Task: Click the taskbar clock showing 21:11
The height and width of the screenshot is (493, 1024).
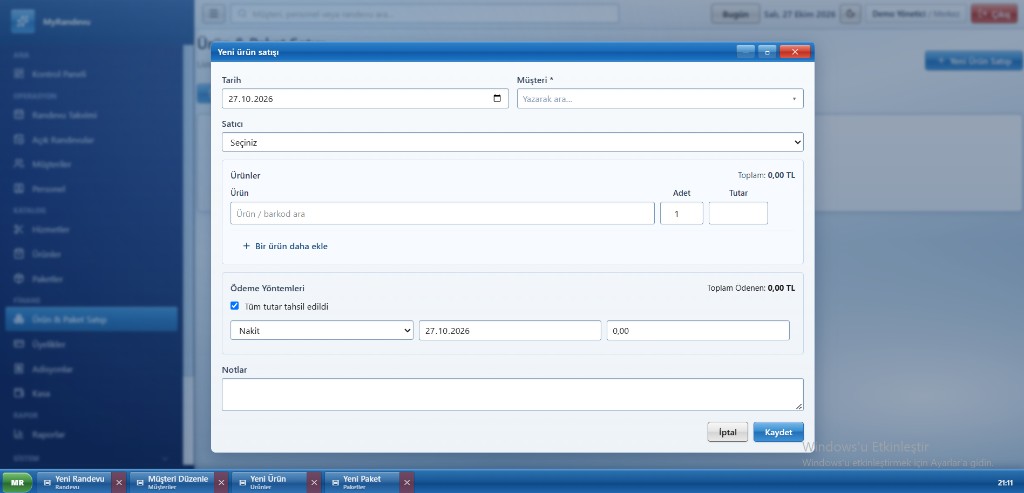Action: 1005,483
